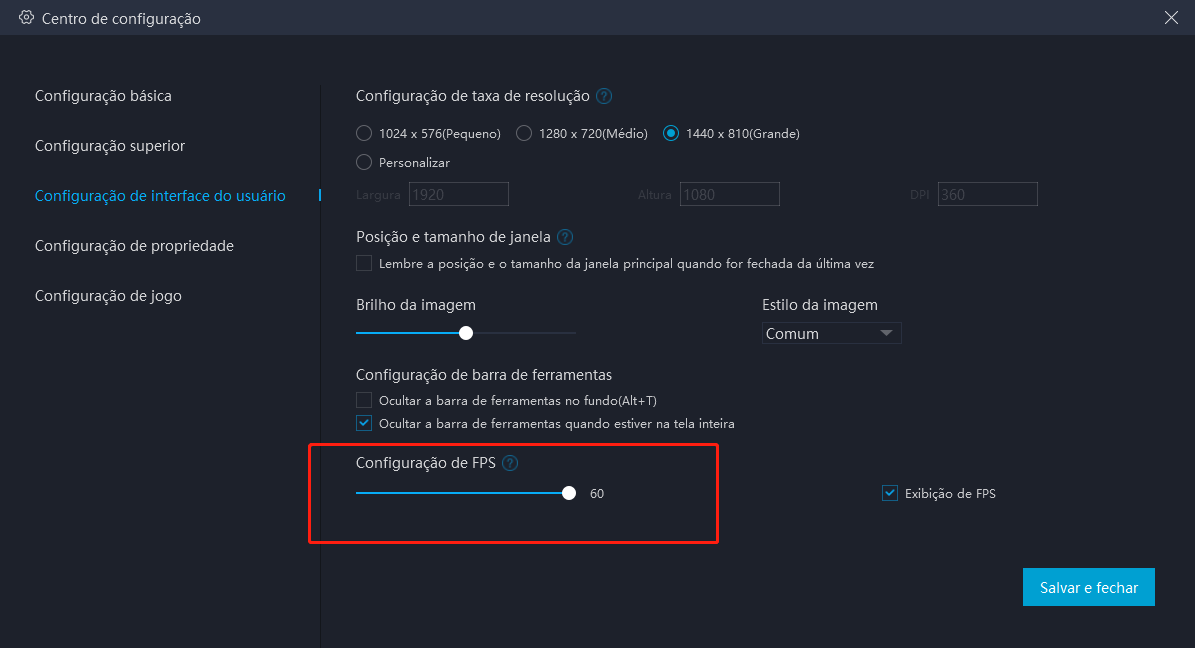The height and width of the screenshot is (648, 1195).
Task: Uncheck hiding toolbar in fullscreen mode
Action: (x=364, y=423)
